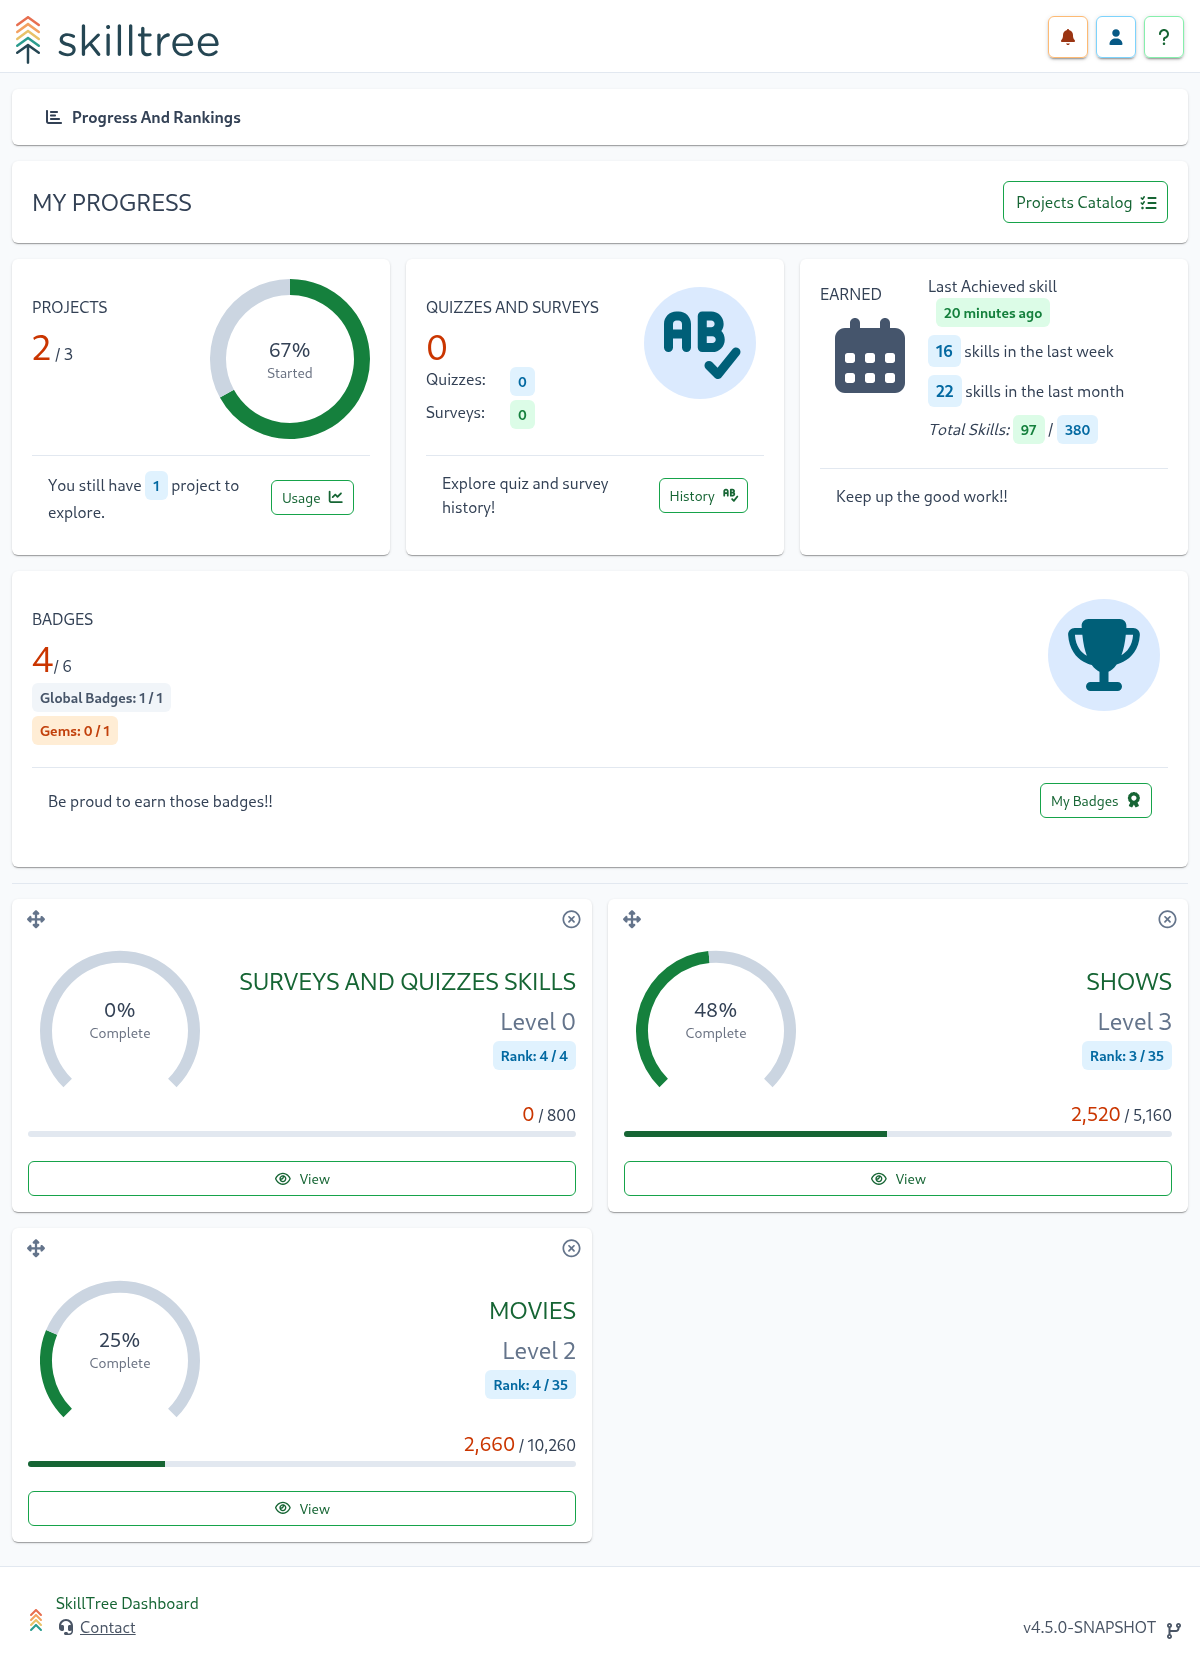Remove the Shows project card

coord(1167,919)
